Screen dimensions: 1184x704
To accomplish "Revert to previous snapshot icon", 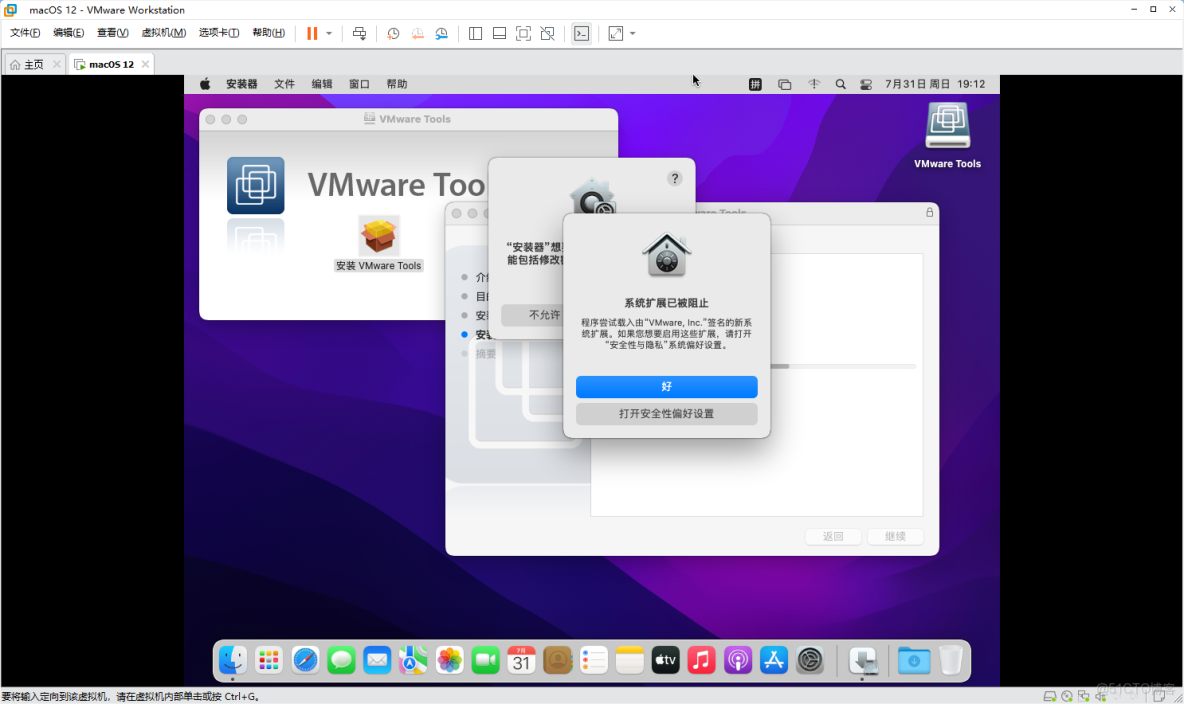I will (x=418, y=33).
